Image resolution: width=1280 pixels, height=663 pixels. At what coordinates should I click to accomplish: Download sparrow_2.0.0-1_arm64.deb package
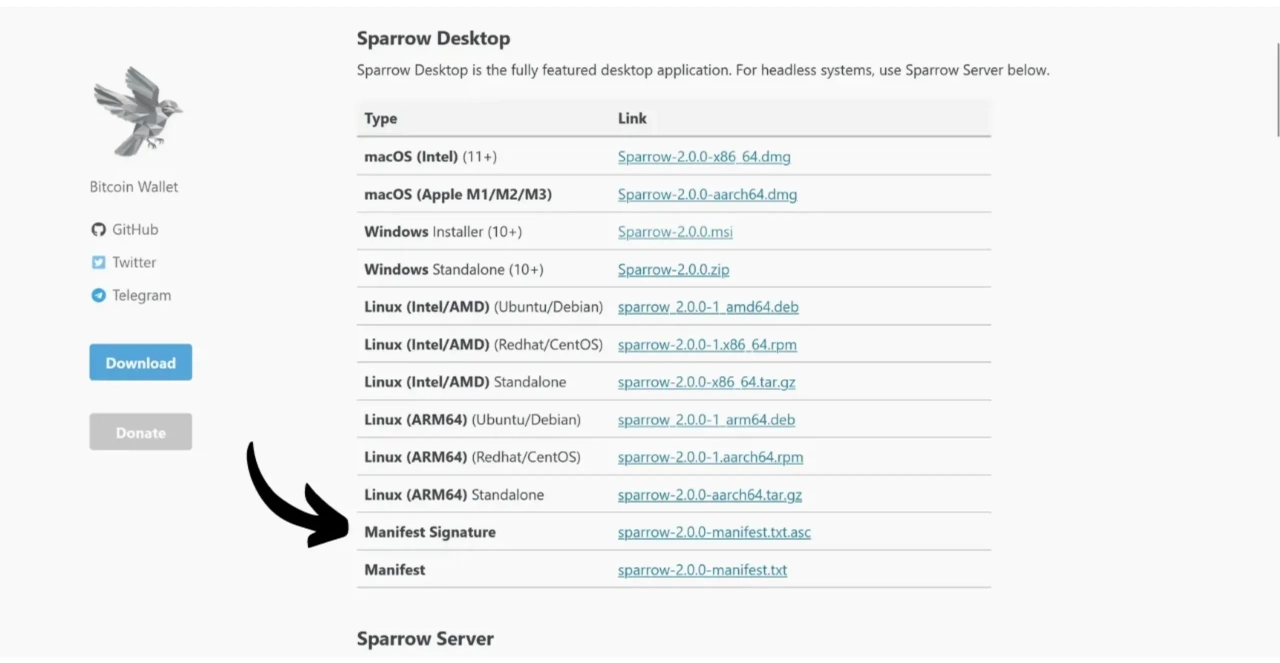pos(706,420)
